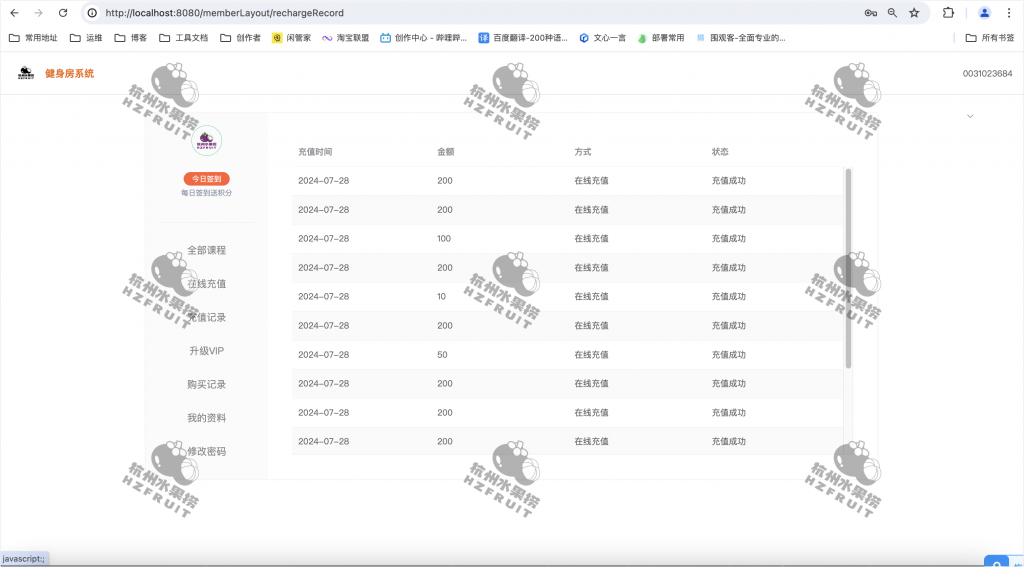The height and width of the screenshot is (567, 1024).
Task: Open the 闲管家 bookmark
Action: 292,38
